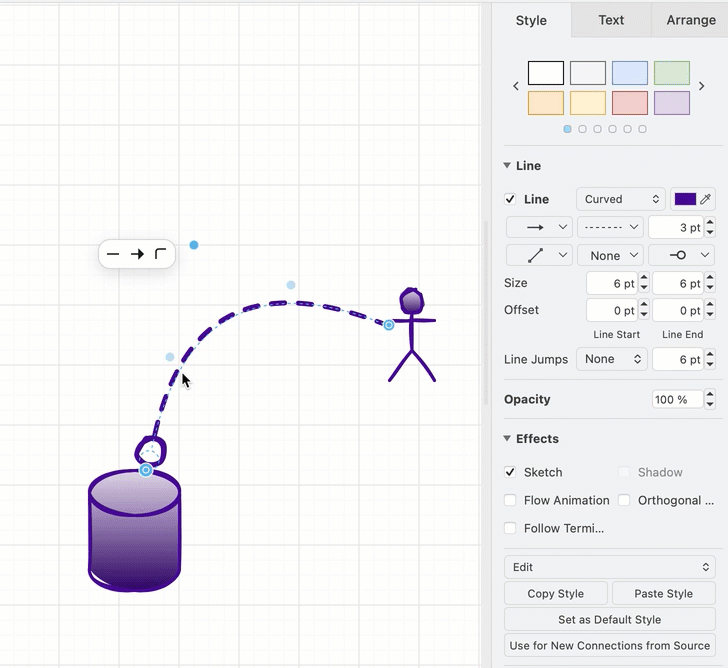This screenshot has height=668, width=728.
Task: Click the Opacity 100 % field
Action: [678, 399]
